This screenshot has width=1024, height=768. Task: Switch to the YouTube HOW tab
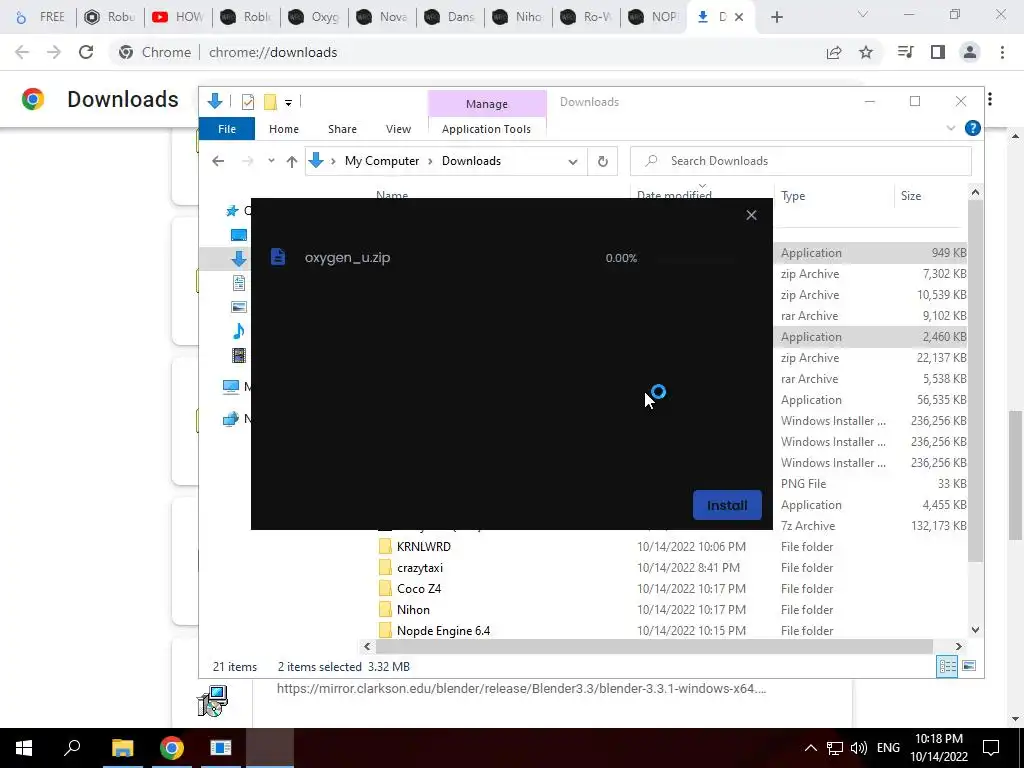click(x=178, y=17)
